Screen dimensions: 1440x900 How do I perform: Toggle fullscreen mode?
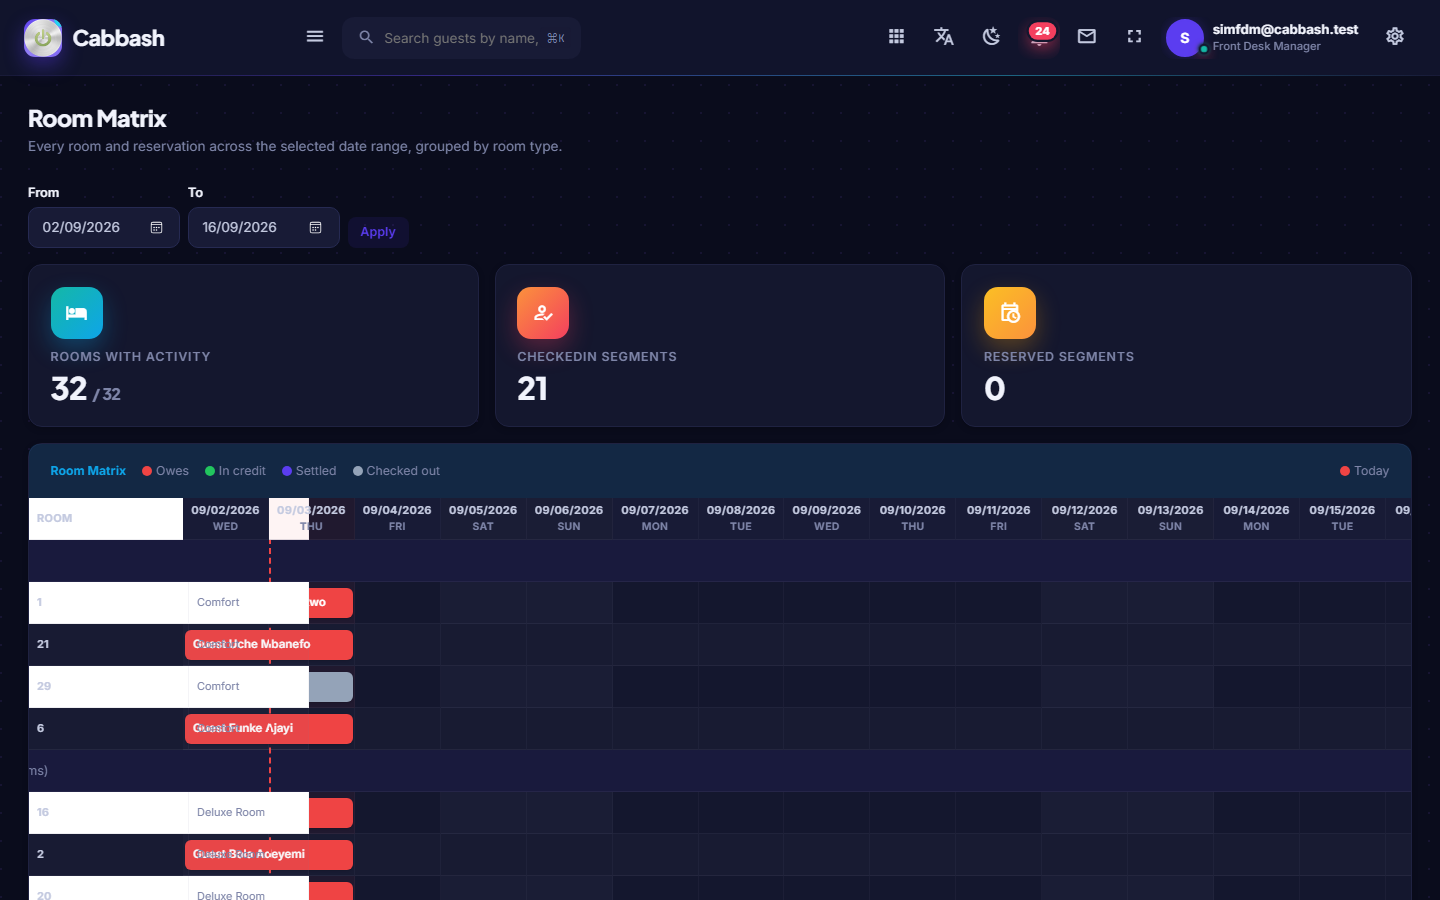coord(1134,37)
